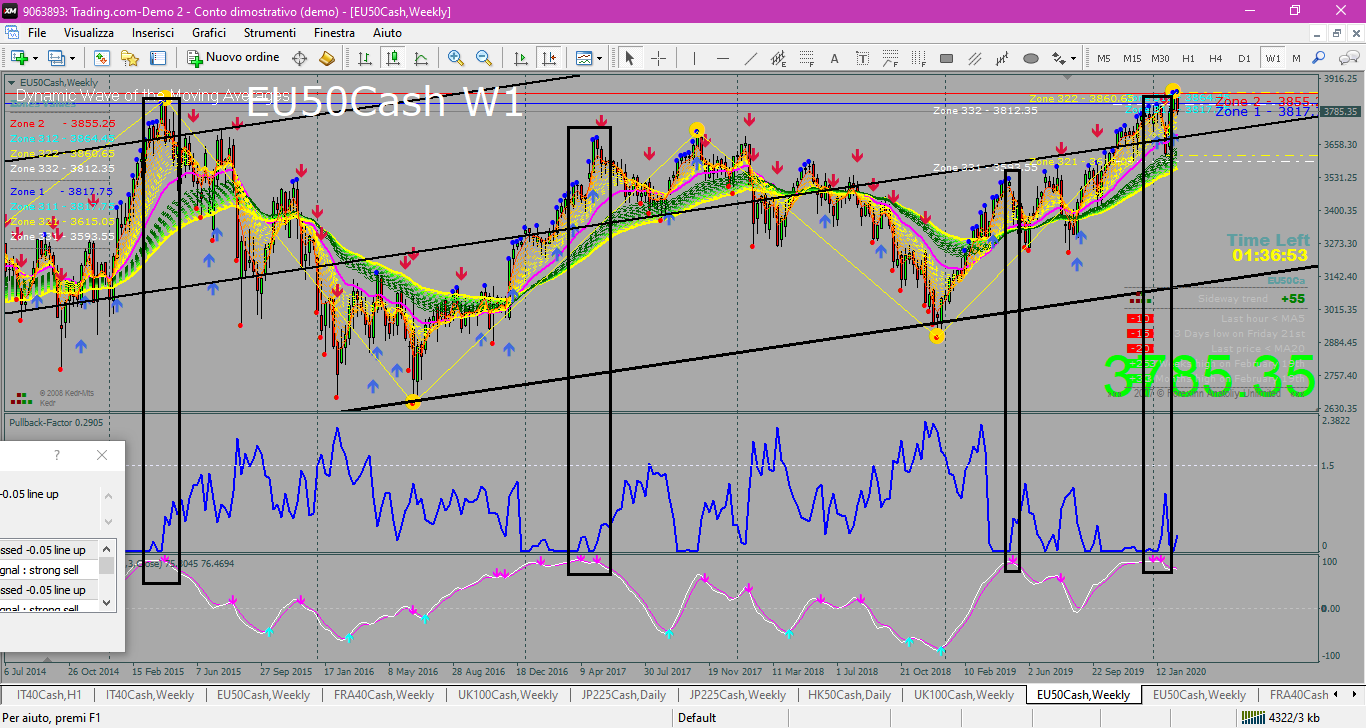The image size is (1366, 728).
Task: Open a new chart window
Action: tap(19, 58)
